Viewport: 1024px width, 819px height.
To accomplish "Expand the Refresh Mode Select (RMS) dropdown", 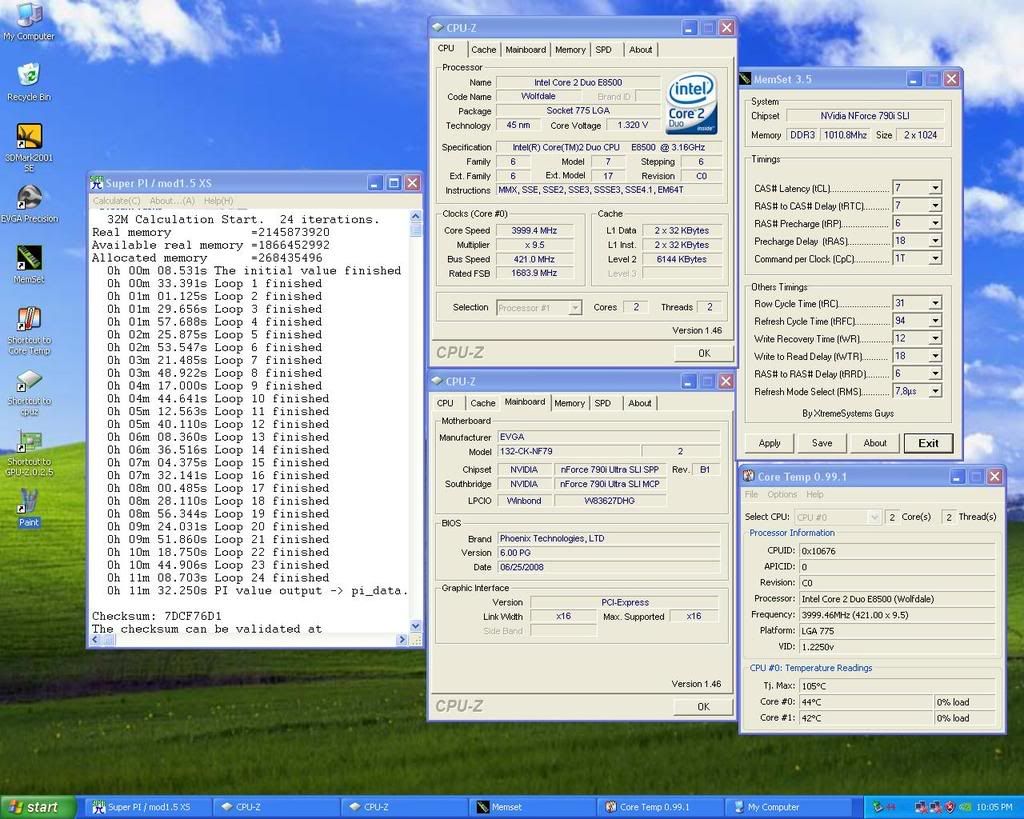I will tap(935, 391).
